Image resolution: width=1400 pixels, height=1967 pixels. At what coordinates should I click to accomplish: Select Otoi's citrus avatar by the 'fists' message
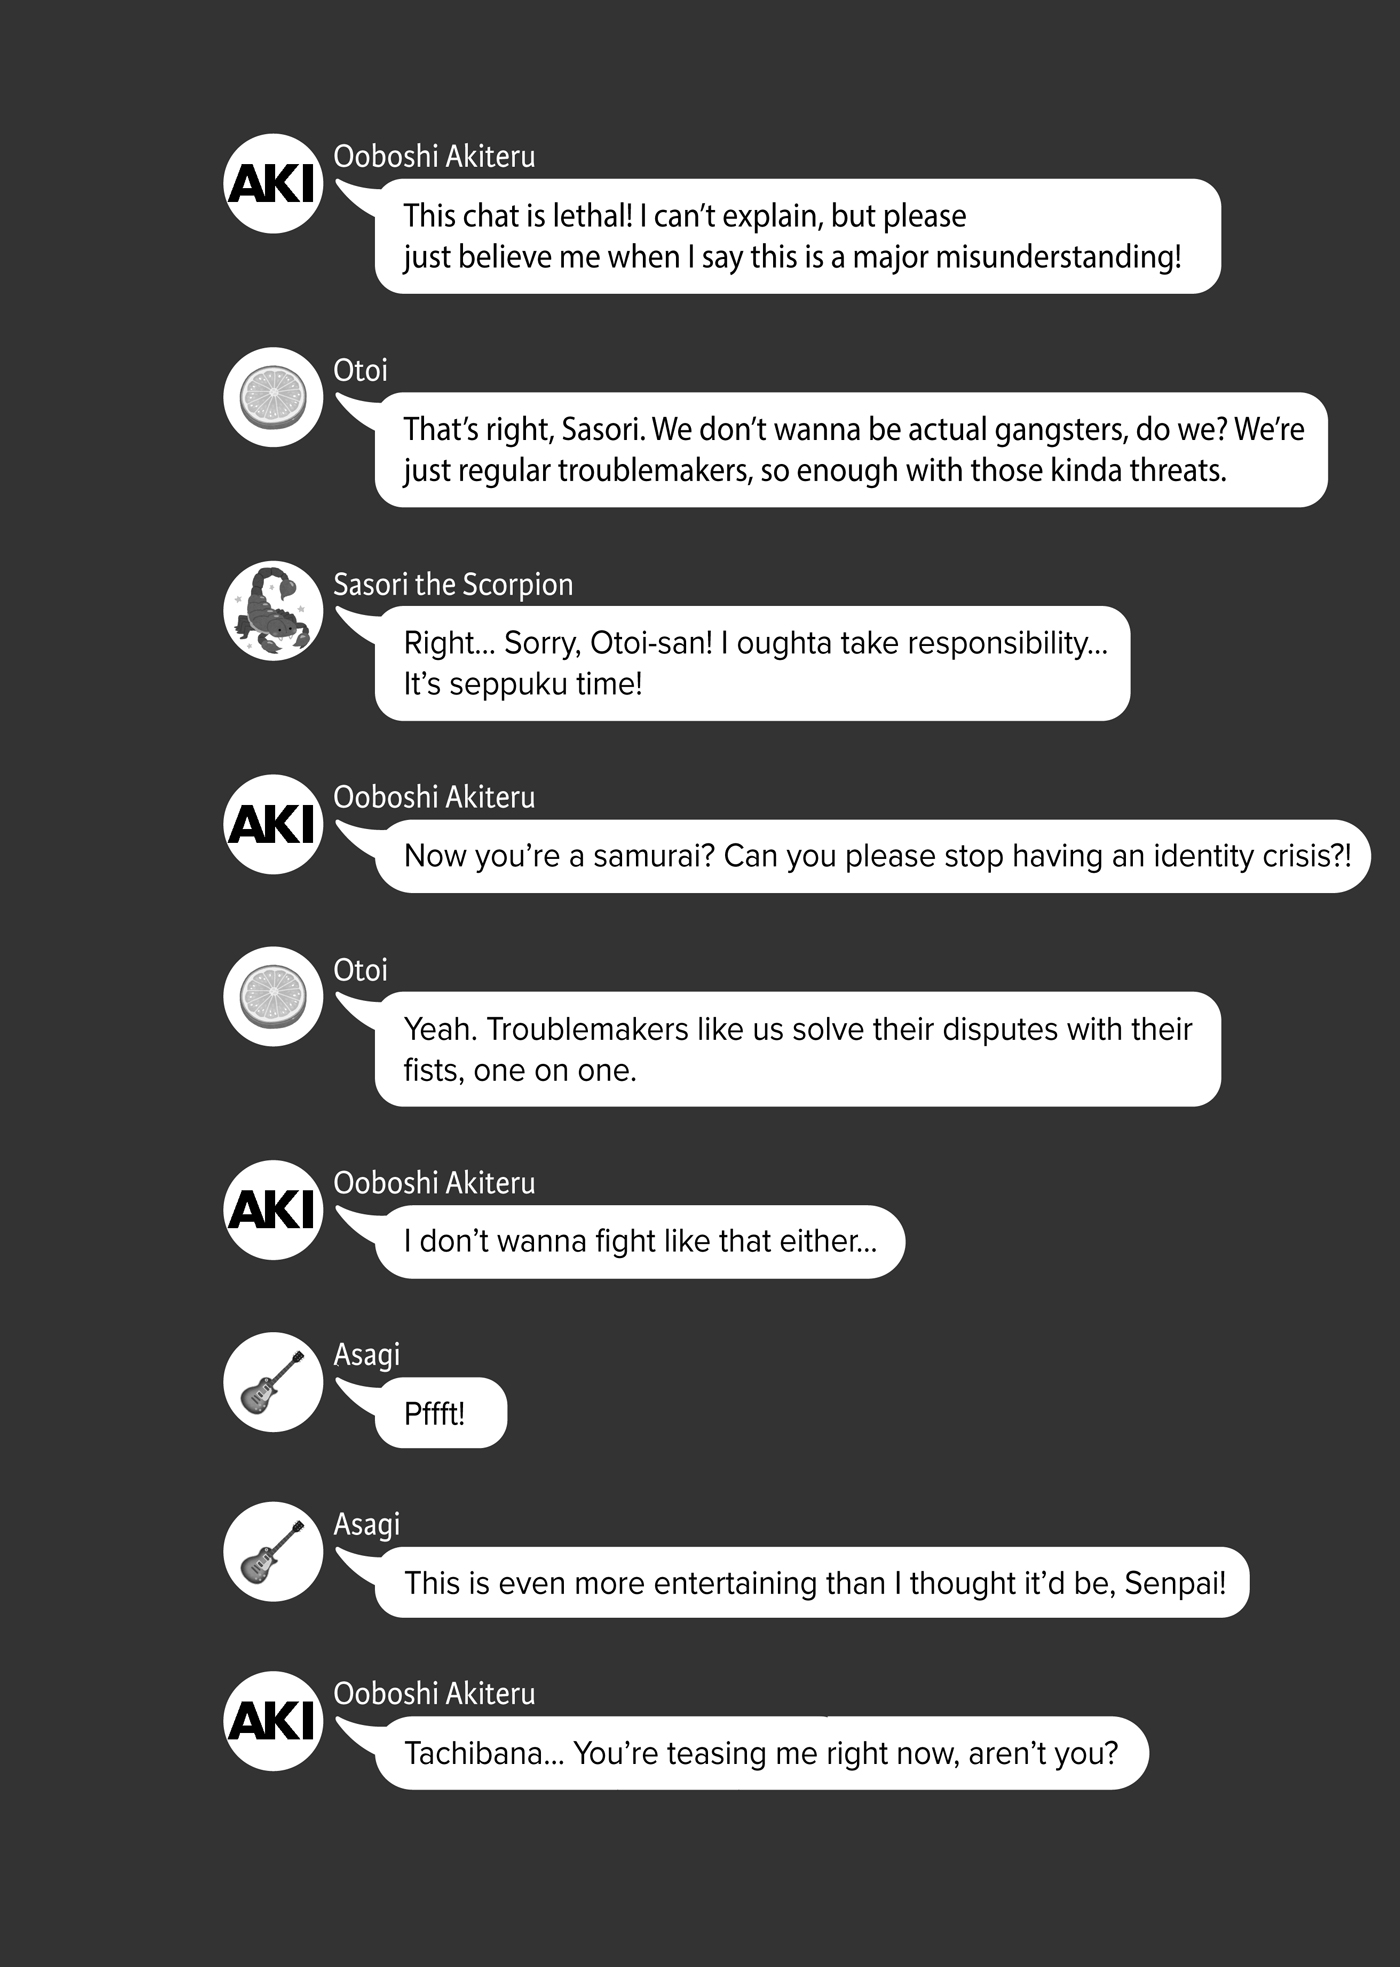[273, 996]
